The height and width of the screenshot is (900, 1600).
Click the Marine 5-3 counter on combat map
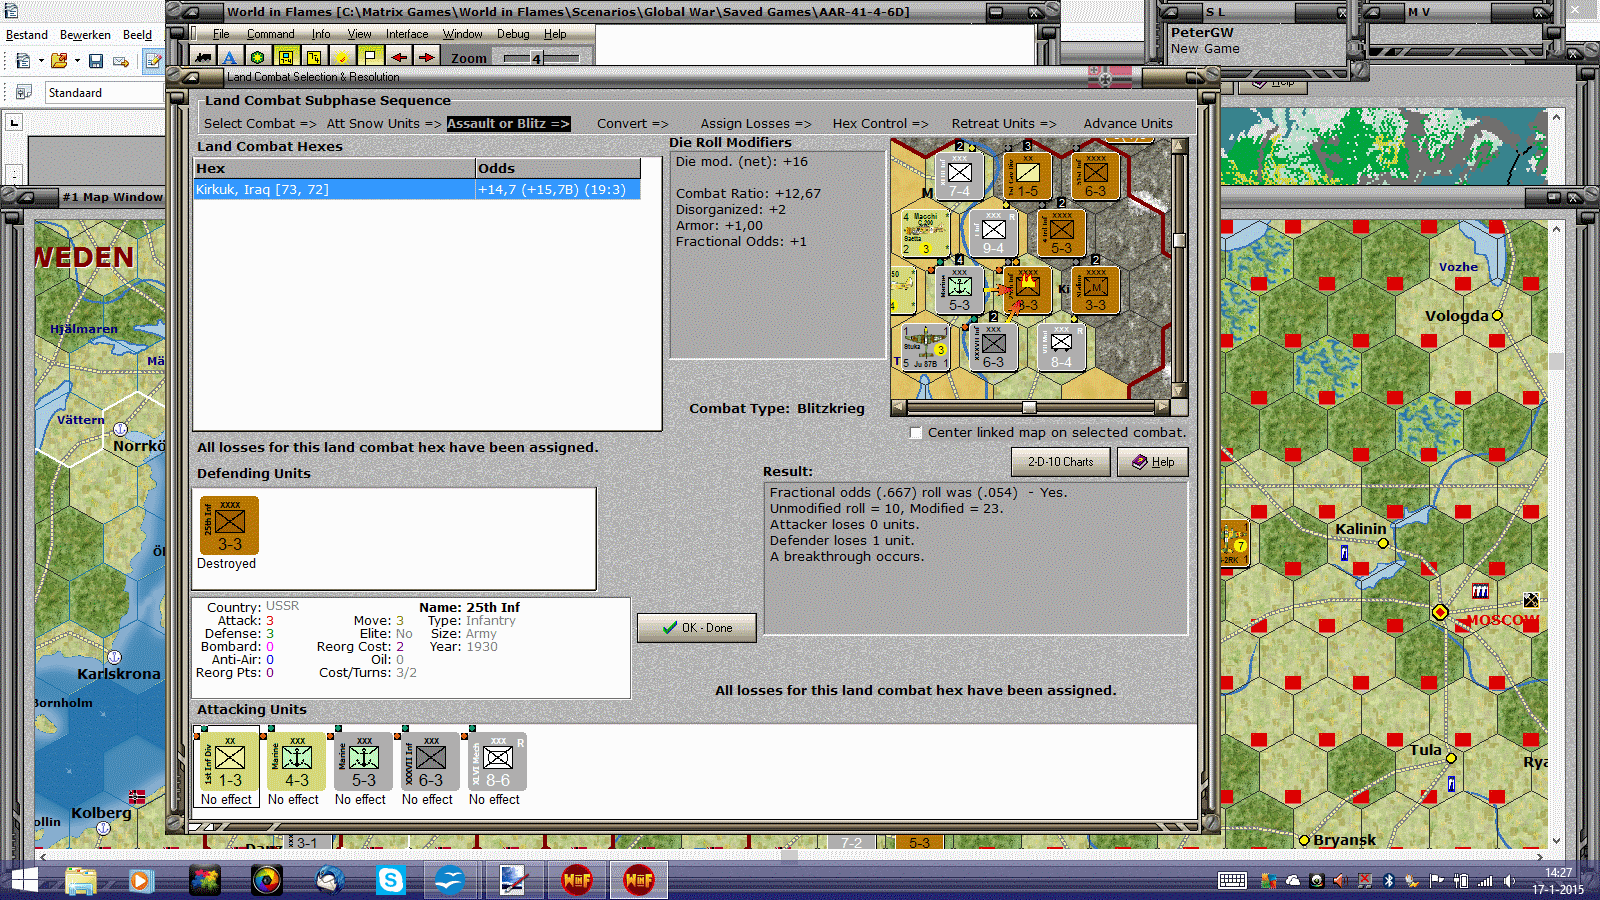[x=959, y=290]
